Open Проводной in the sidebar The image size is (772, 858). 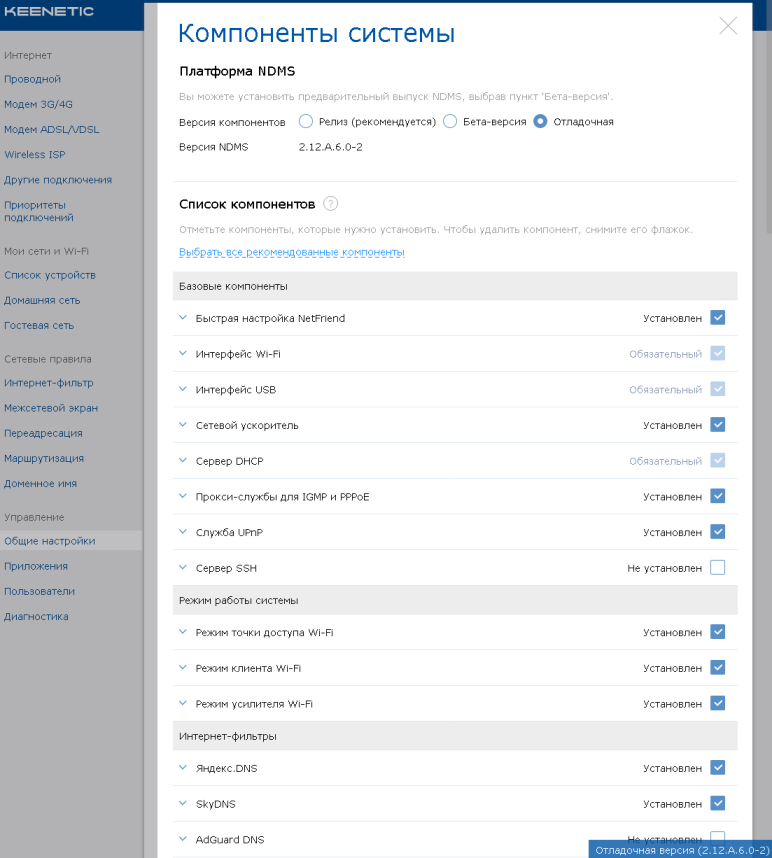[x=32, y=79]
